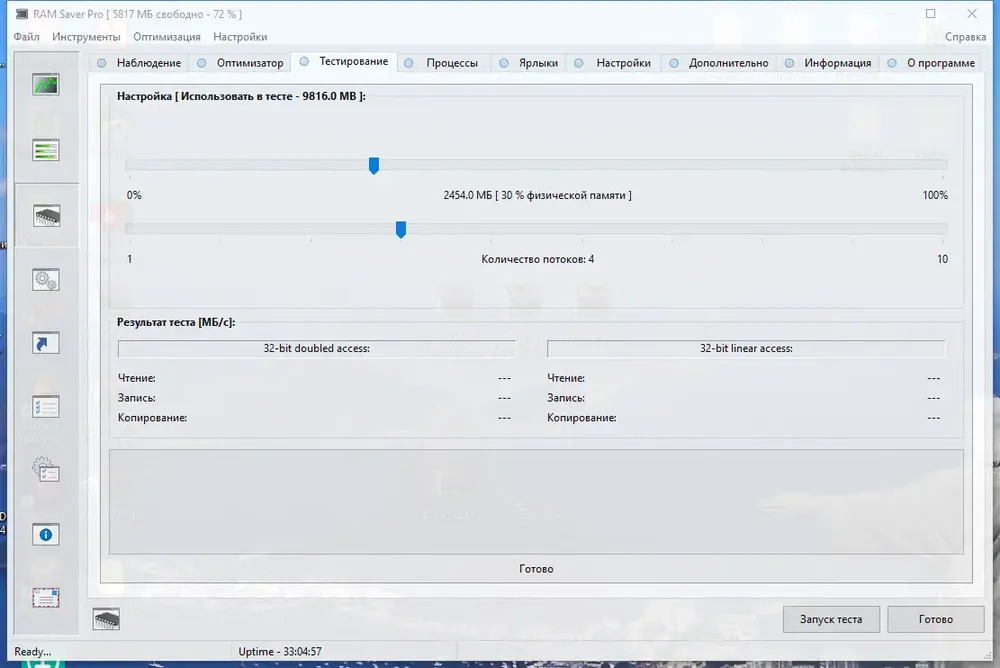The image size is (1000, 668).
Task: Open the monitoring graph sidebar icon
Action: pos(47,85)
